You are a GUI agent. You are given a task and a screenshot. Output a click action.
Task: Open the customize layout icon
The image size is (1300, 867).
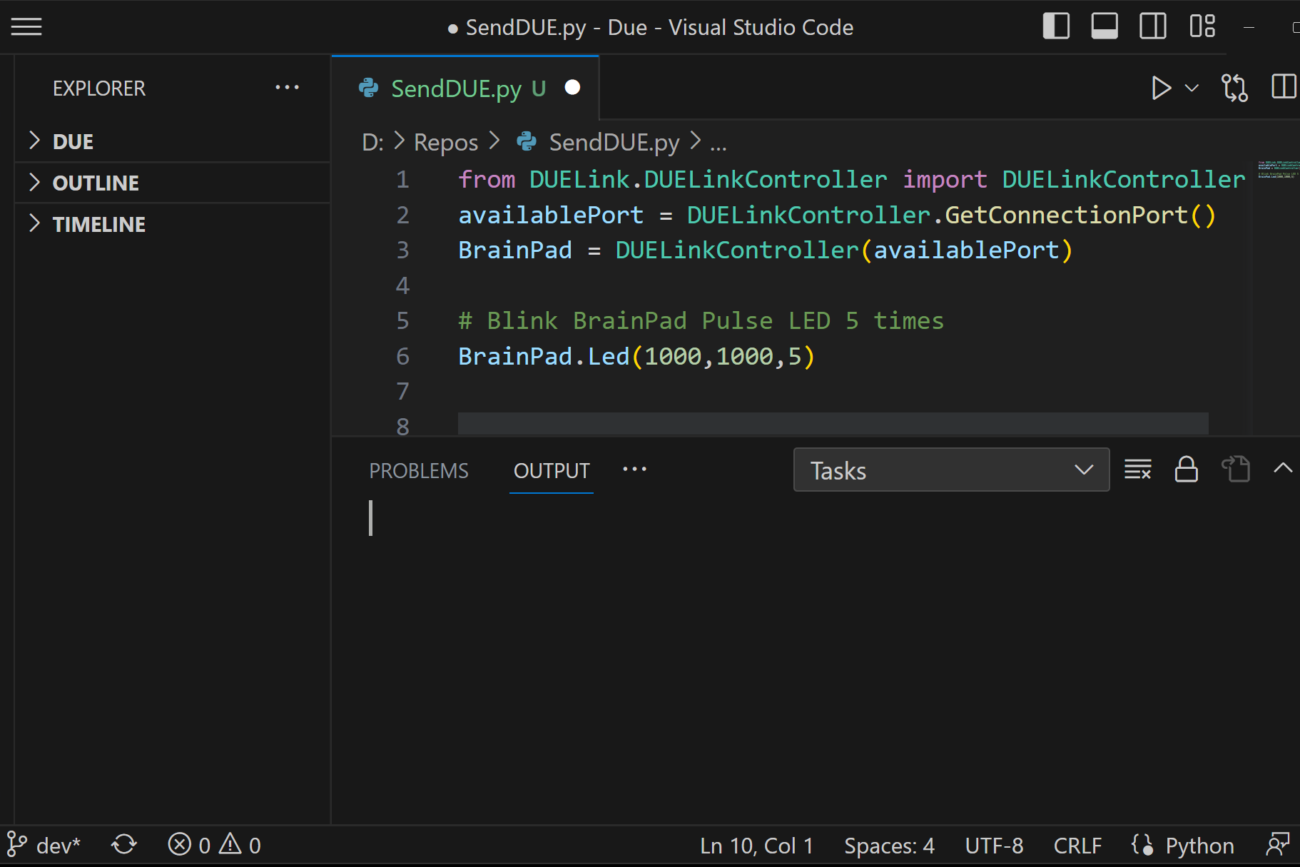pyautogui.click(x=1202, y=27)
